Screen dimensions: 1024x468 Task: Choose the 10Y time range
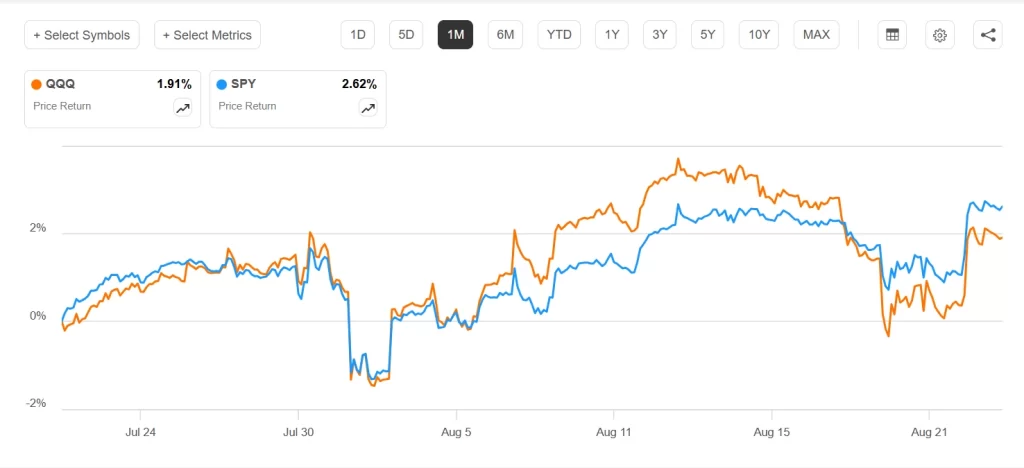click(x=759, y=35)
